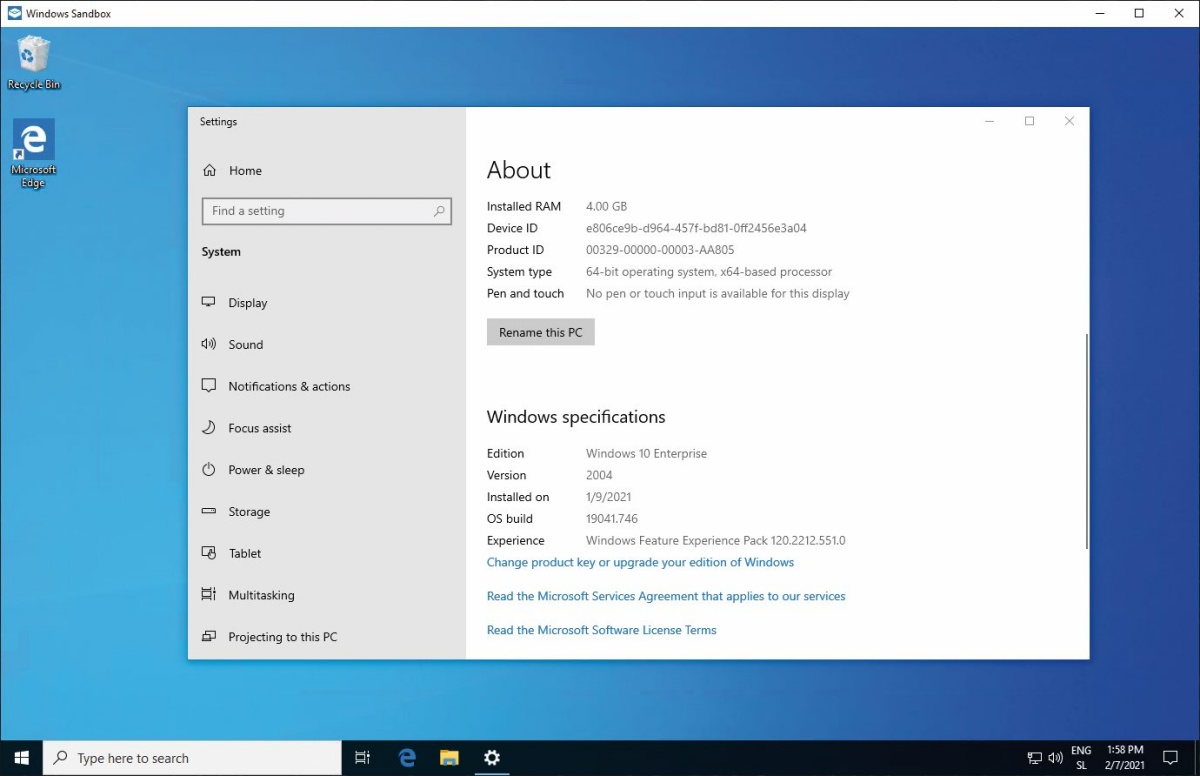1200x776 pixels.
Task: Click the Multitasking icon in sidebar
Action: tap(209, 594)
